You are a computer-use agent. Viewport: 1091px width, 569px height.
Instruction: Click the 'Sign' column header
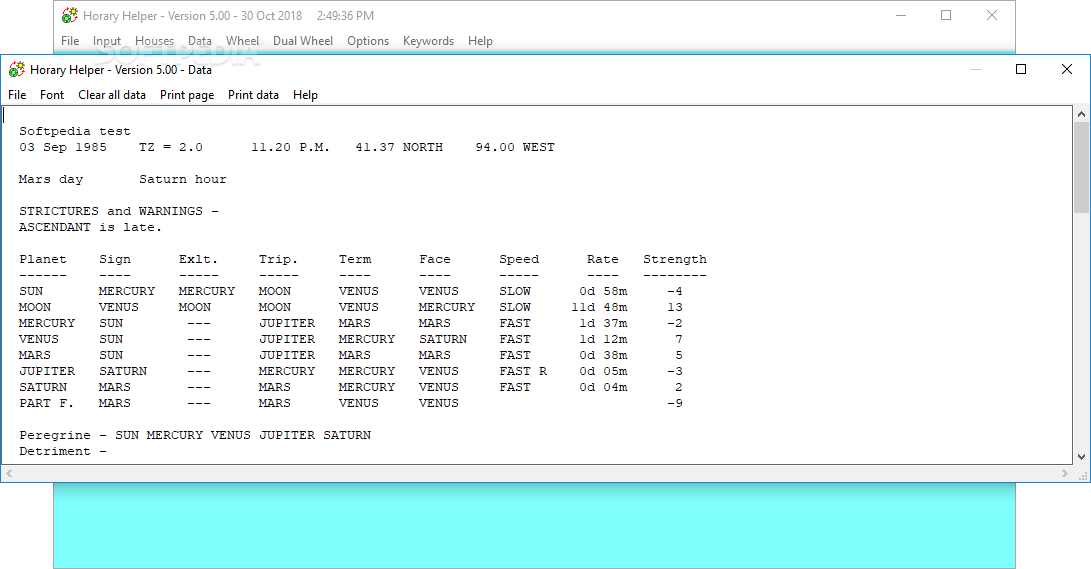(x=115, y=259)
